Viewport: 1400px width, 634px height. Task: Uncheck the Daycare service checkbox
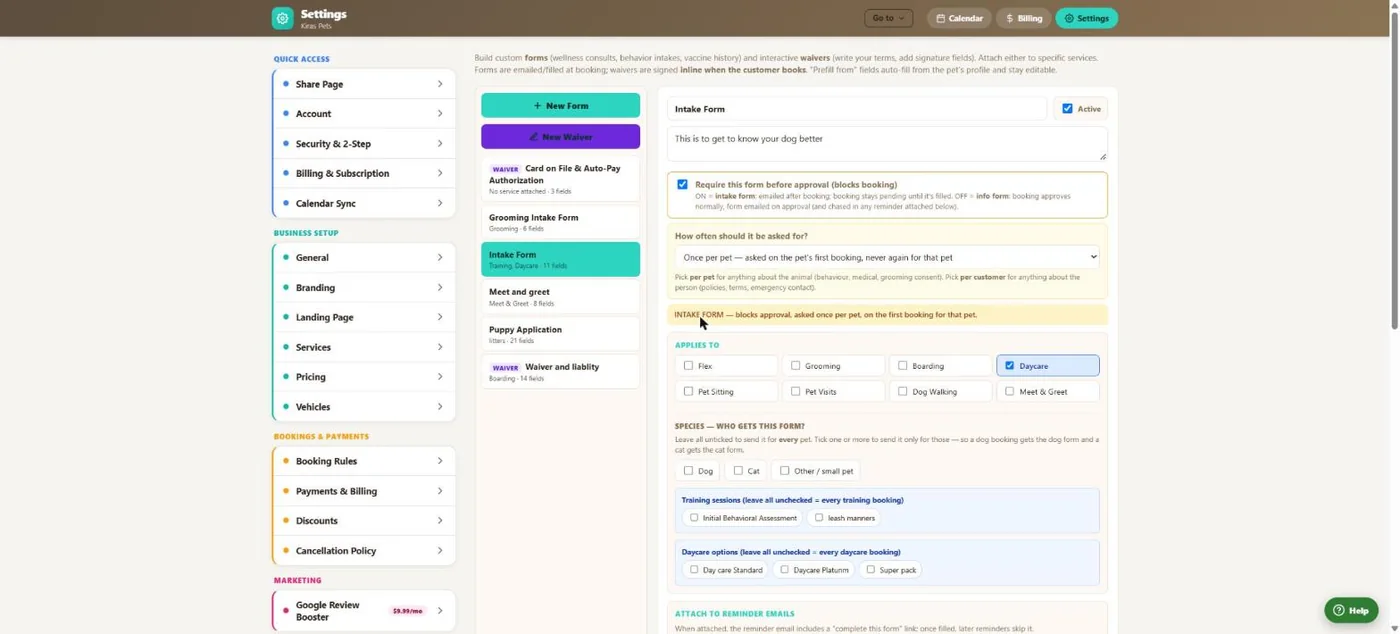pos(1009,366)
